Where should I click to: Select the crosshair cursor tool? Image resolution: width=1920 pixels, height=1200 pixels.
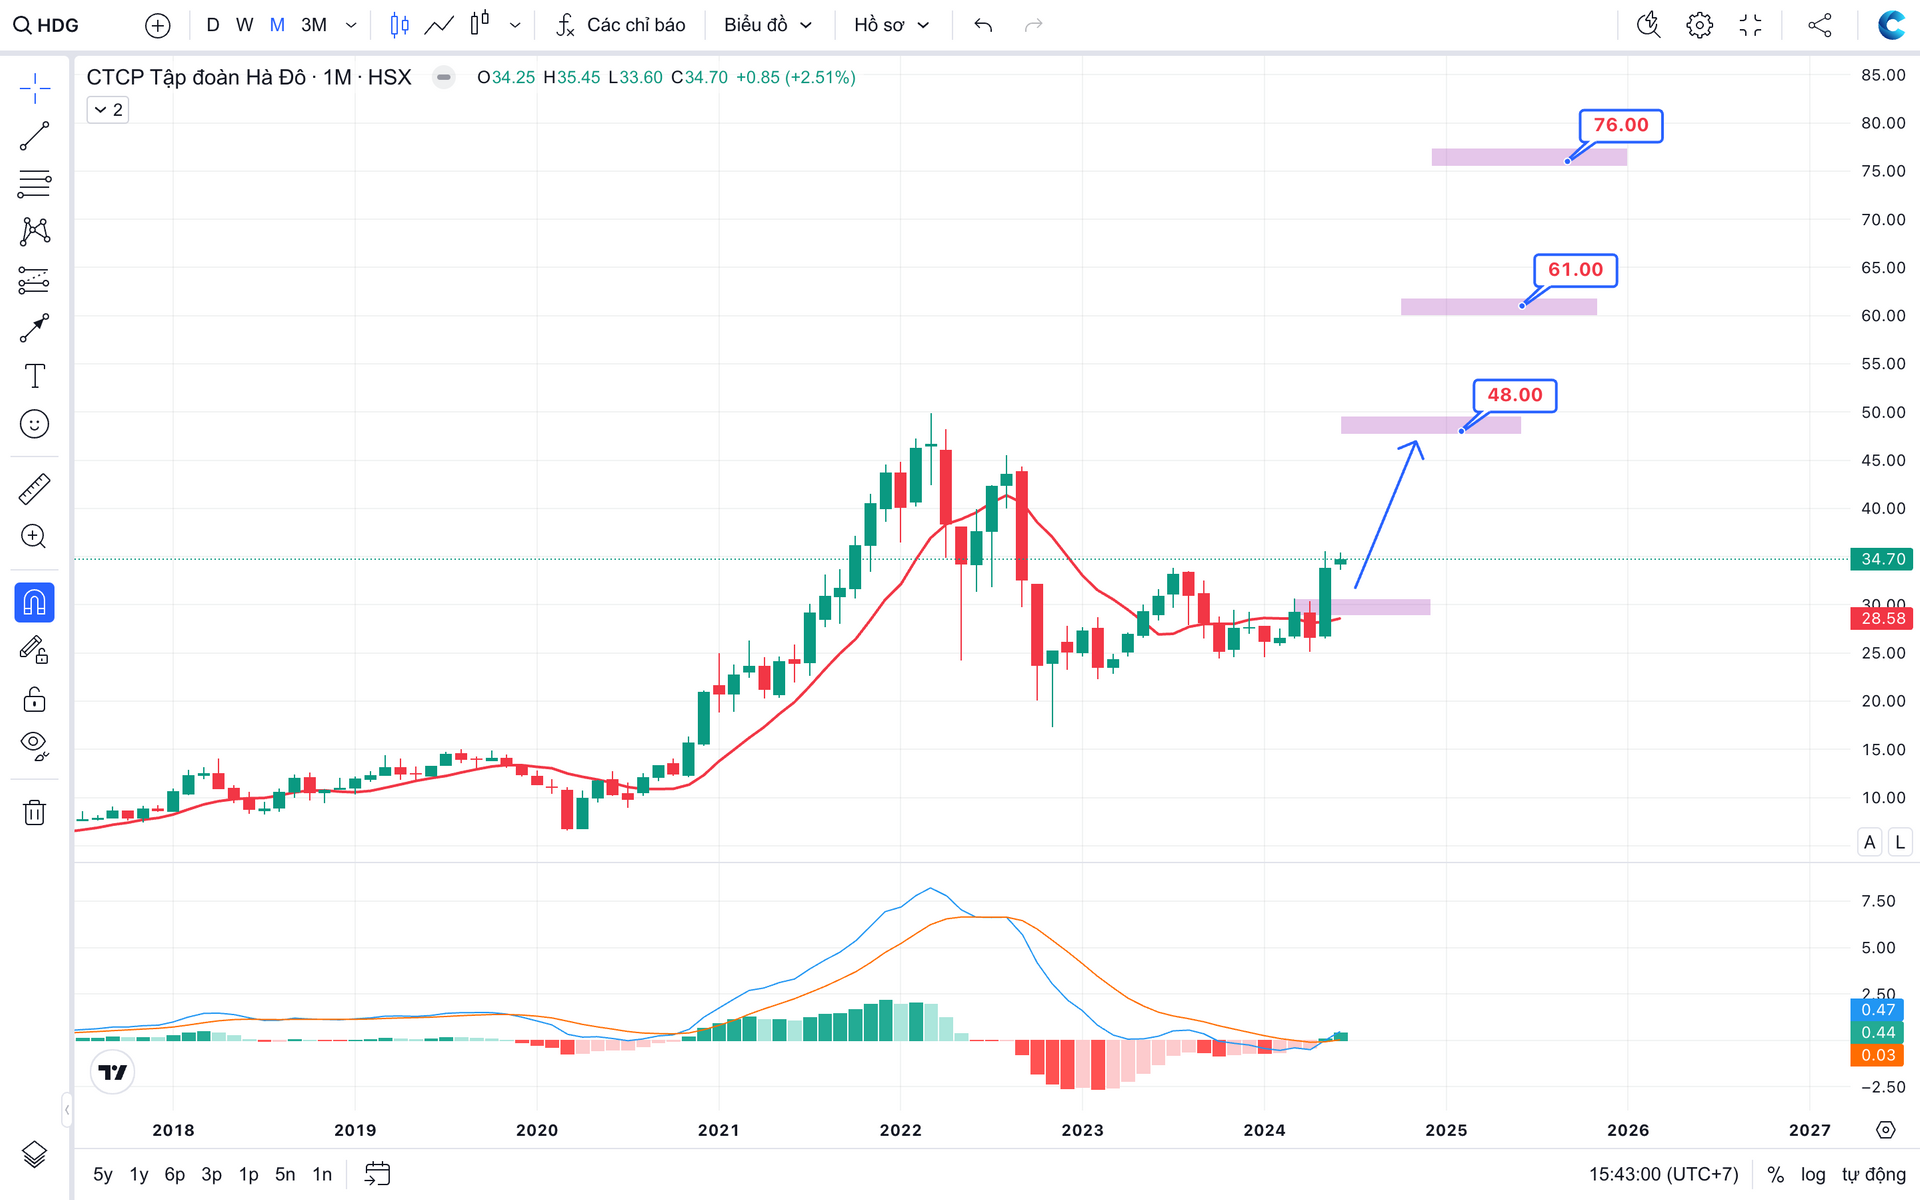tap(35, 88)
